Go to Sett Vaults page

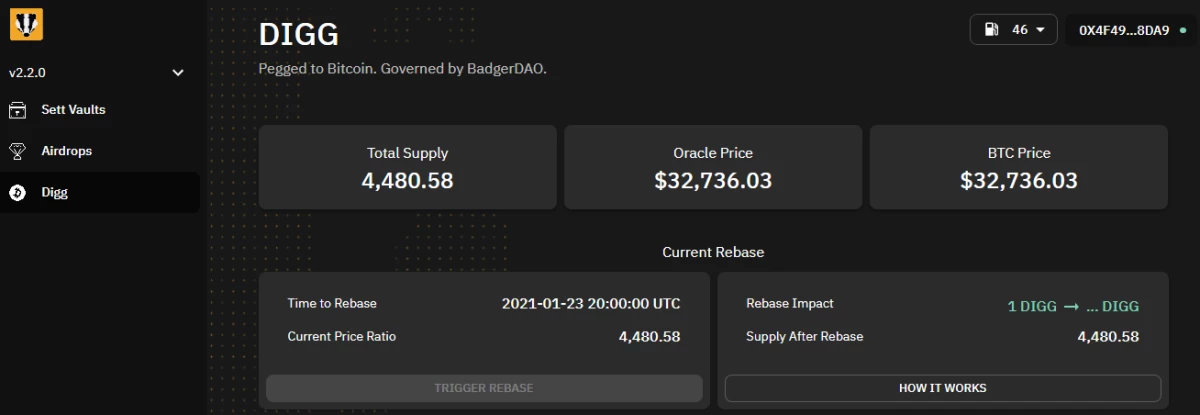tap(100, 110)
